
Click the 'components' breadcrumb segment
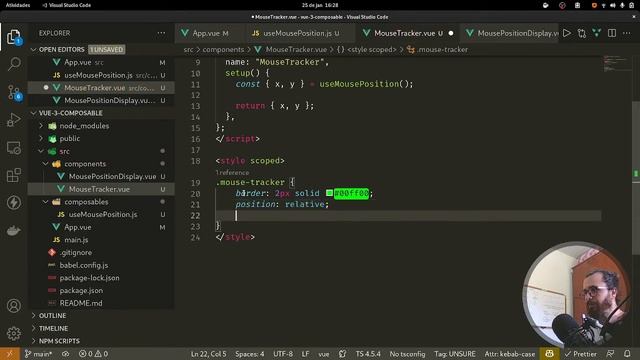click(223, 49)
